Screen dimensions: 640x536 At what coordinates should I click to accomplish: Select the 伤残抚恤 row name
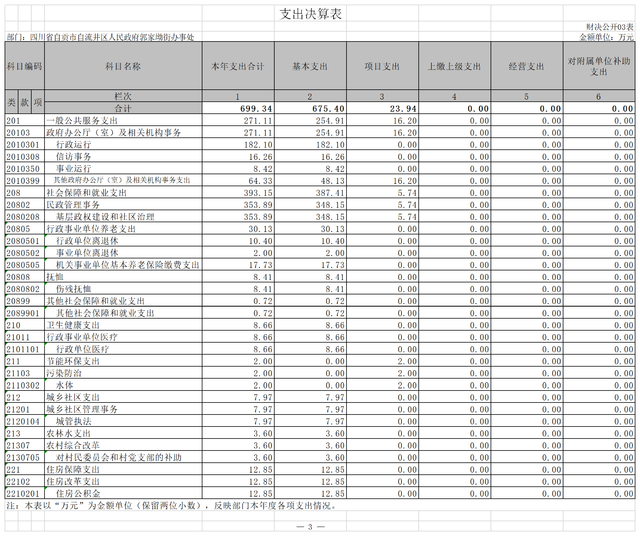point(73,289)
